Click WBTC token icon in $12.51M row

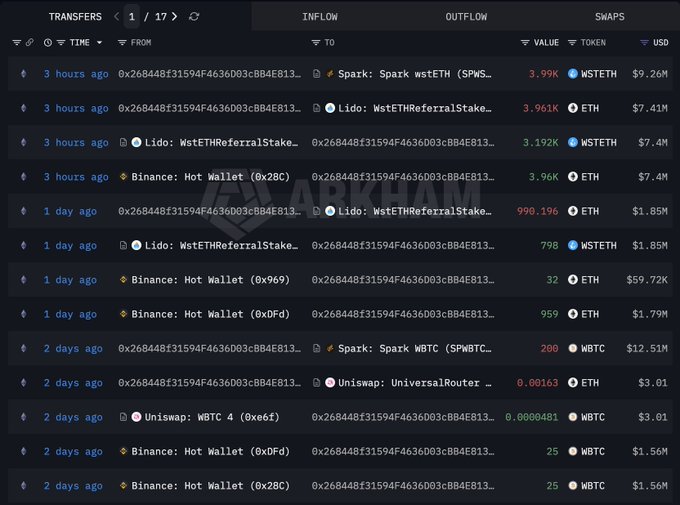[x=573, y=348]
